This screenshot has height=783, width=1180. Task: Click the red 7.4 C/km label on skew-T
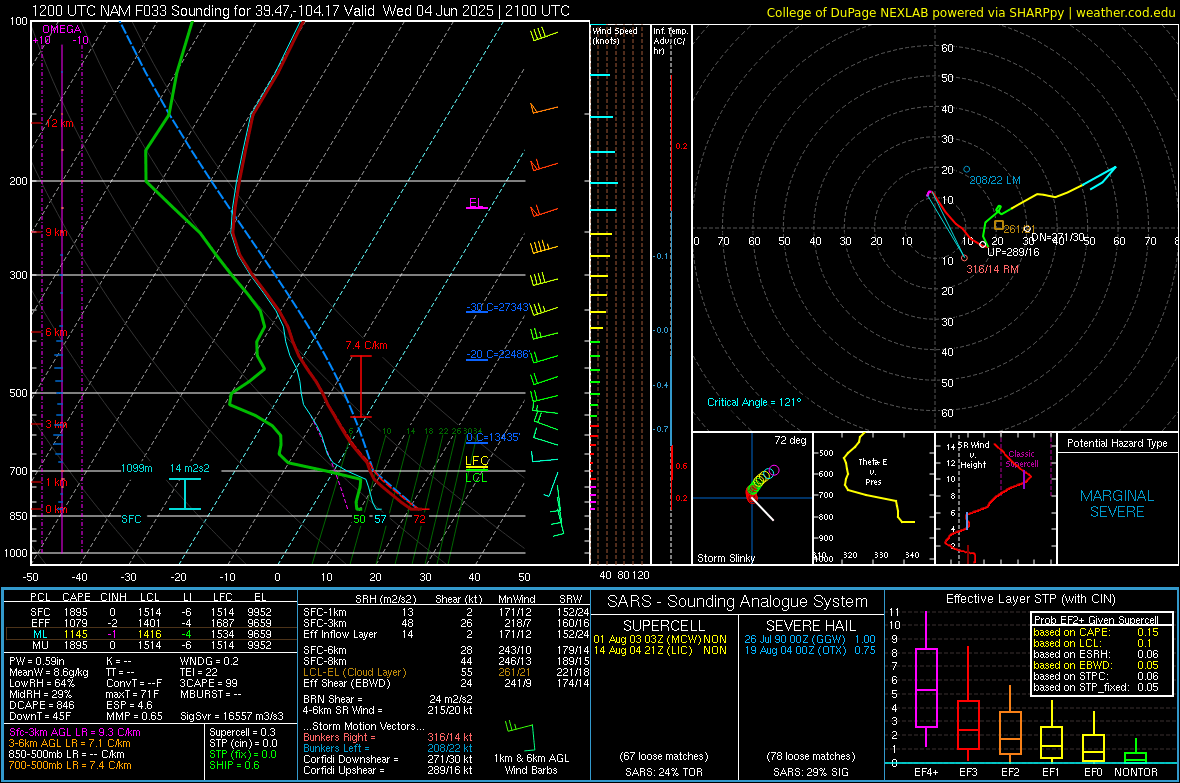coord(366,345)
